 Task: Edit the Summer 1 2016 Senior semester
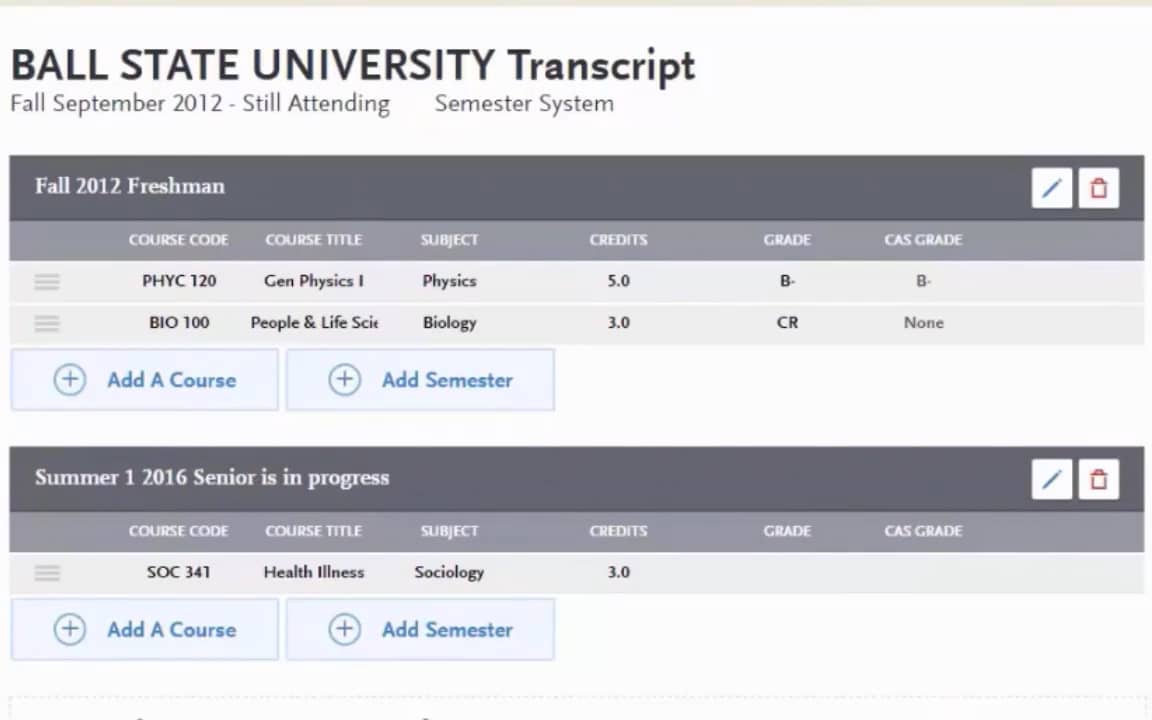[1051, 479]
